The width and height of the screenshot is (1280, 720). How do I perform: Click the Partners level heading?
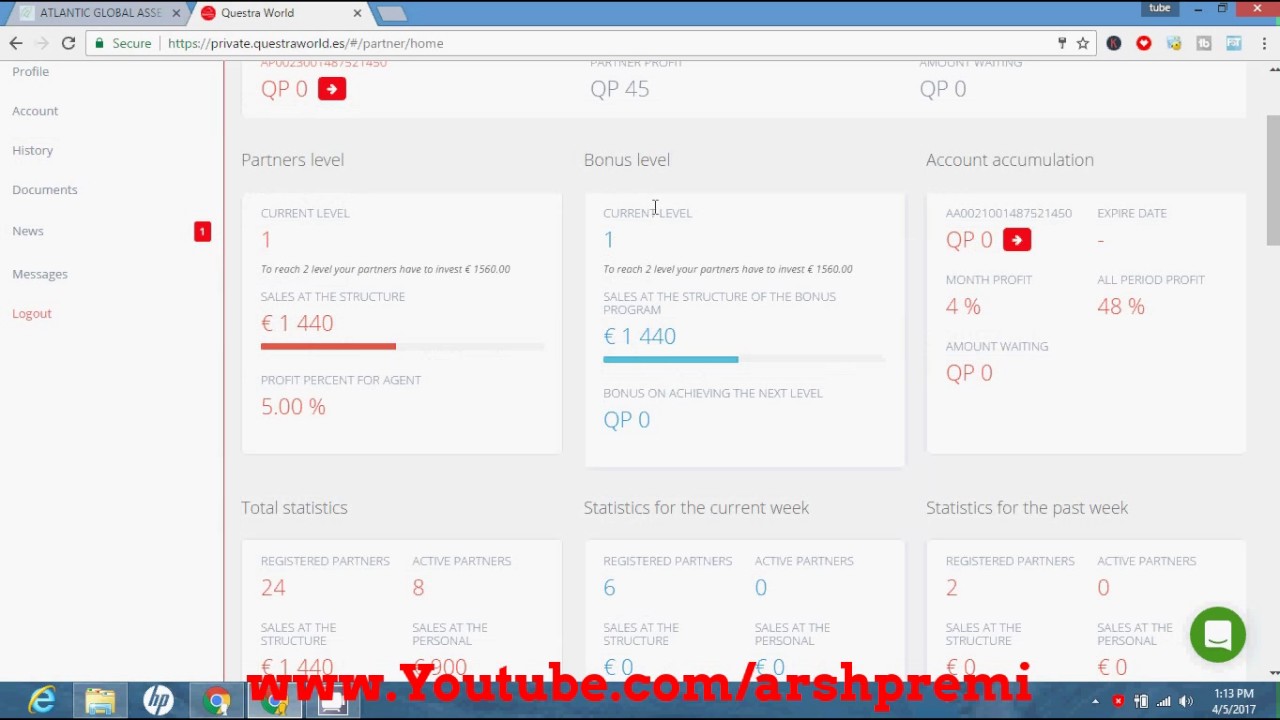[292, 160]
